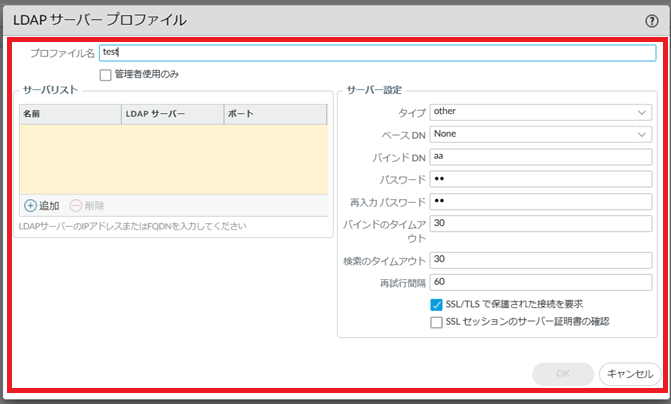671x404 pixels.
Task: Click the 追加 plus icon
Action: click(30, 205)
